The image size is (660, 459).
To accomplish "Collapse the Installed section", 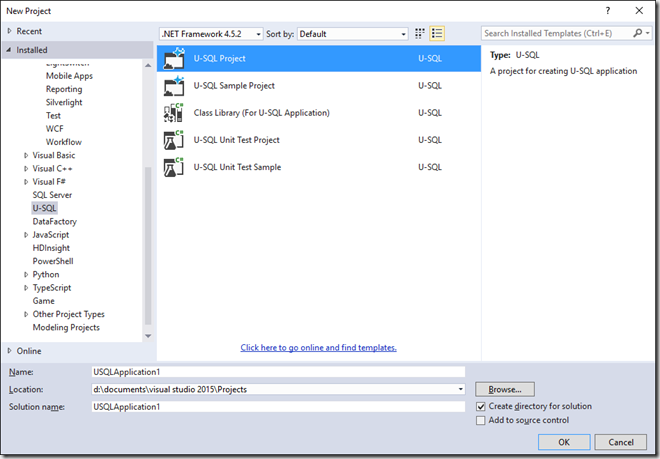I will coord(9,50).
